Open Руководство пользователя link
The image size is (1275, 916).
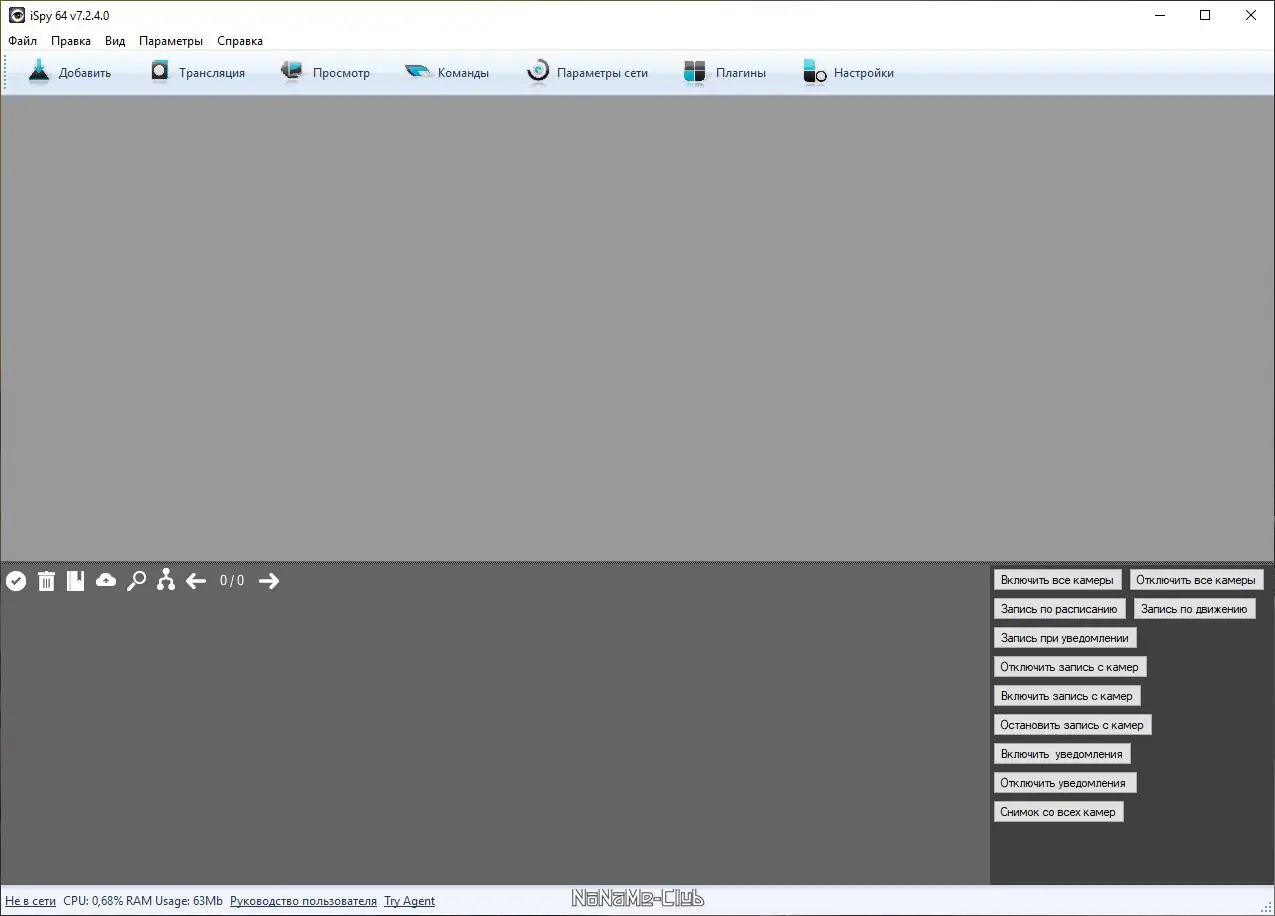pos(303,901)
